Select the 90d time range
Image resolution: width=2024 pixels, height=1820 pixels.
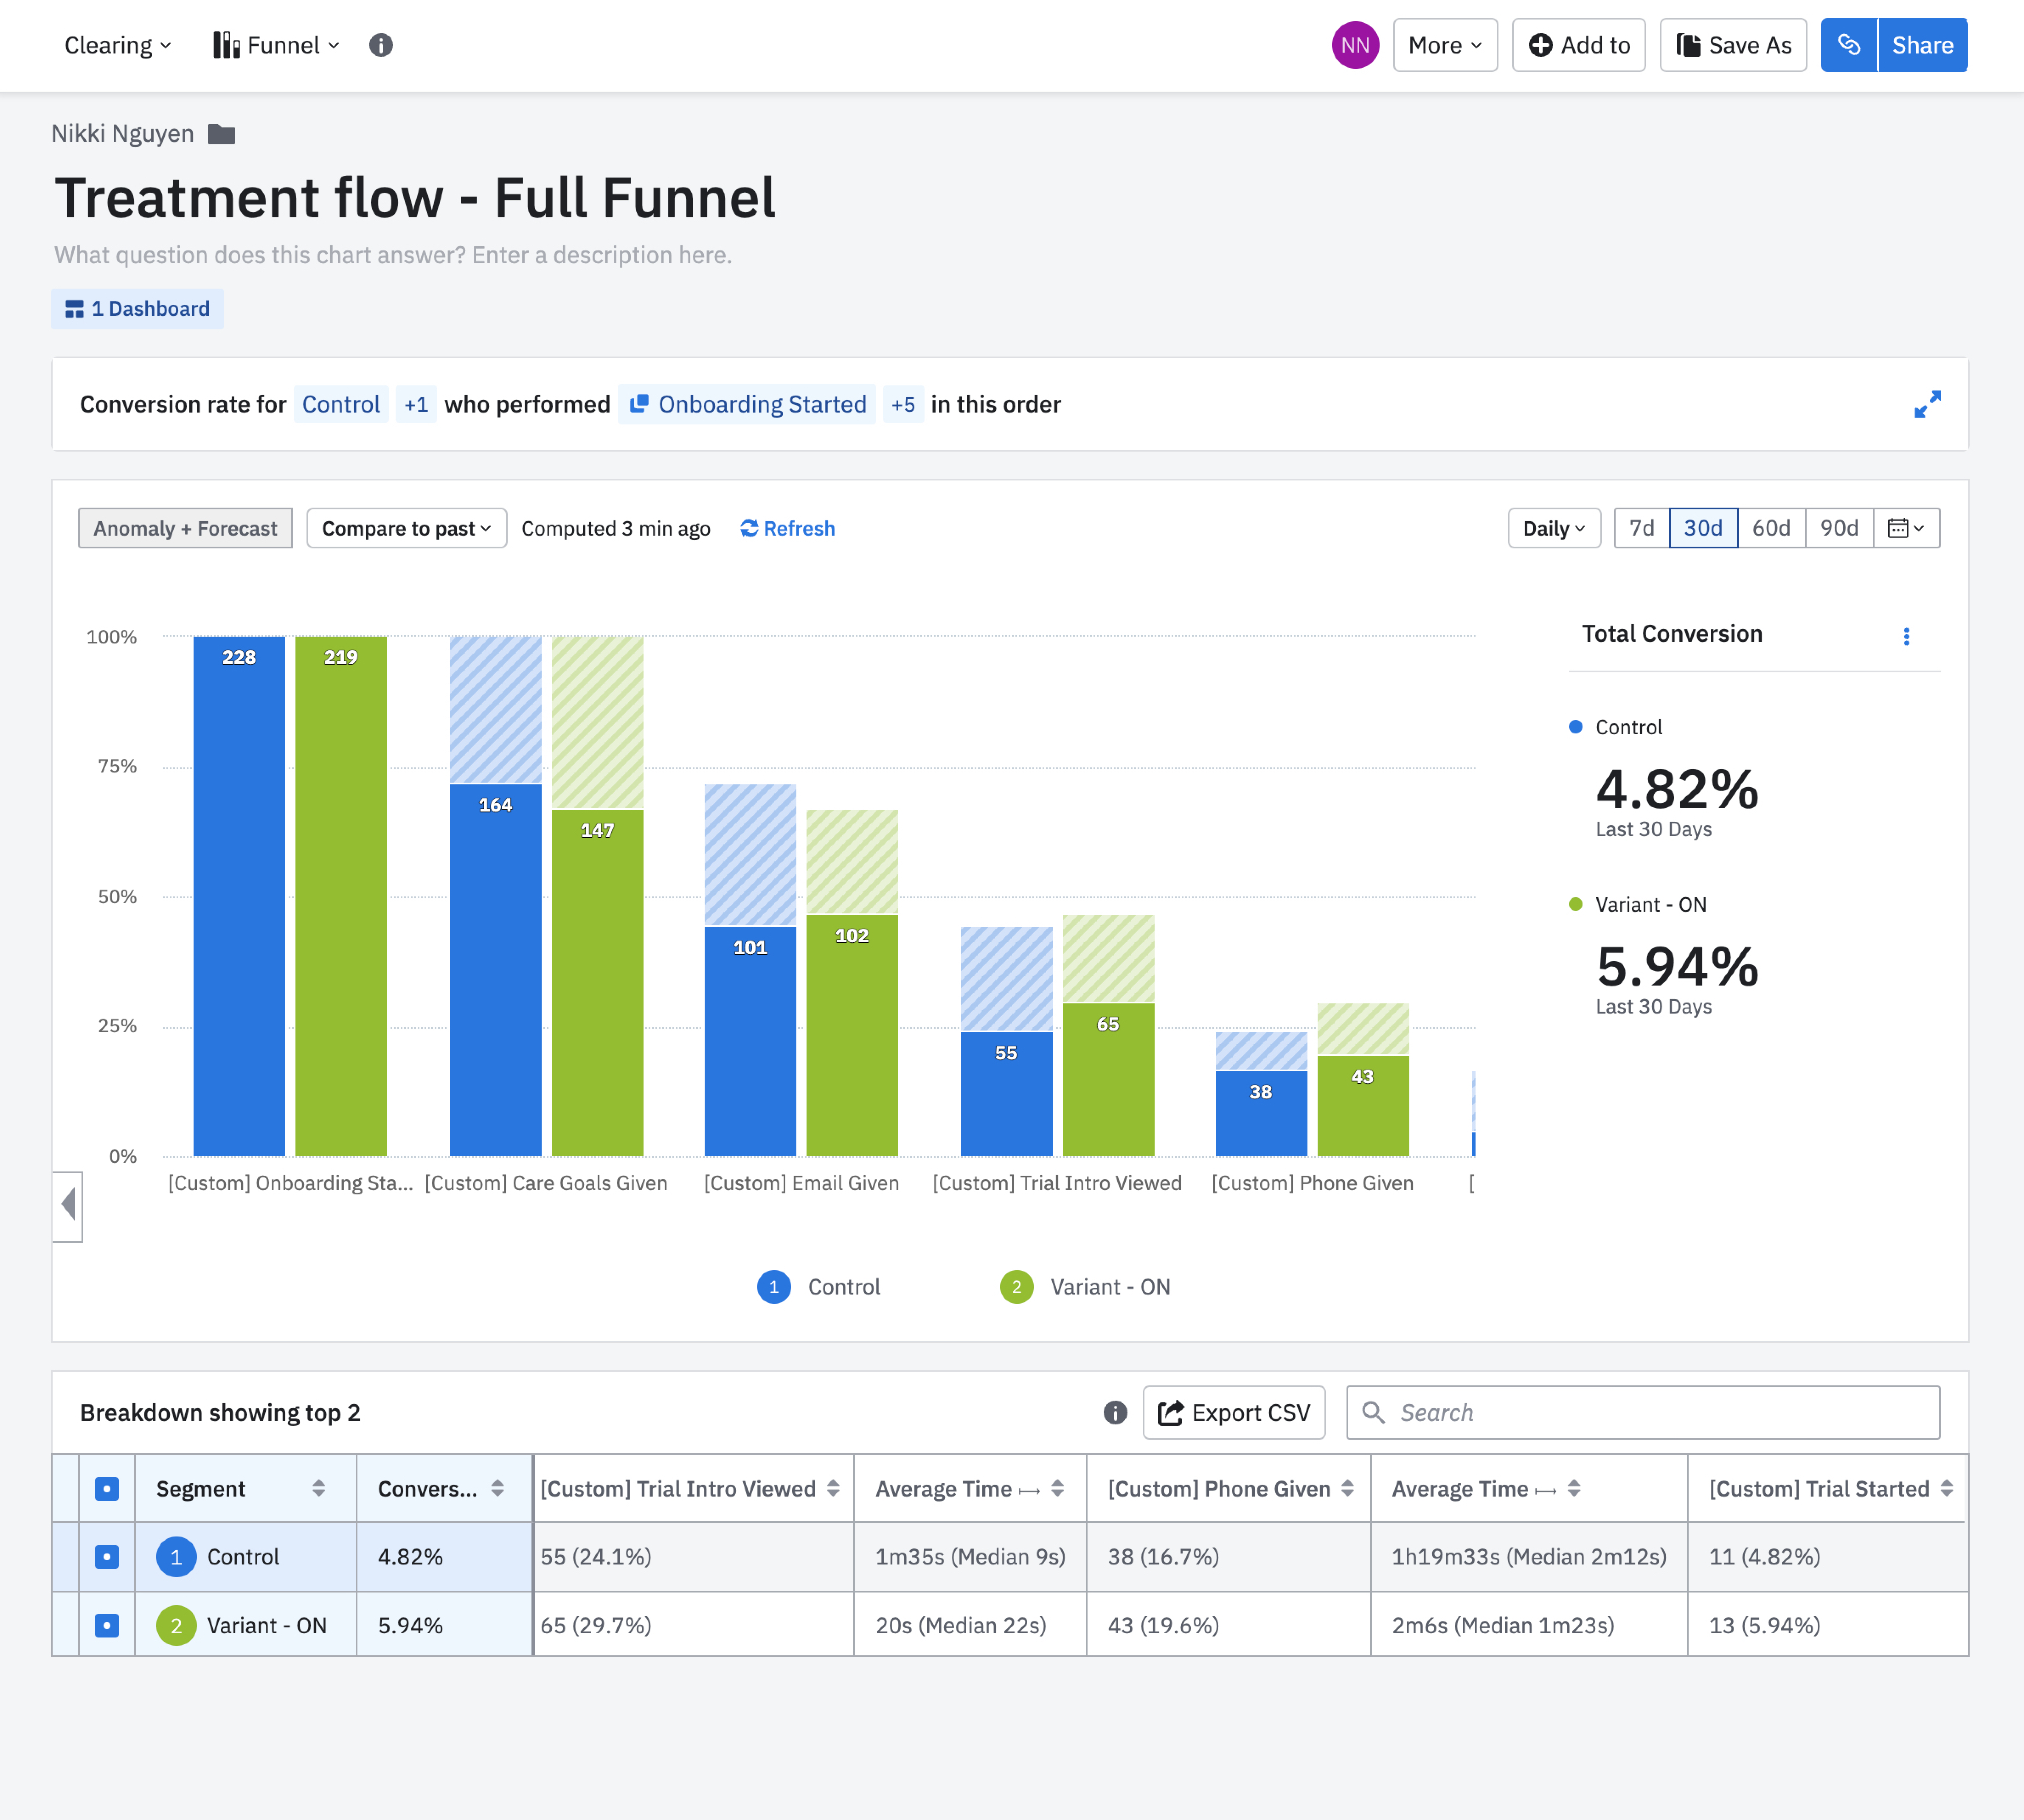[1839, 528]
